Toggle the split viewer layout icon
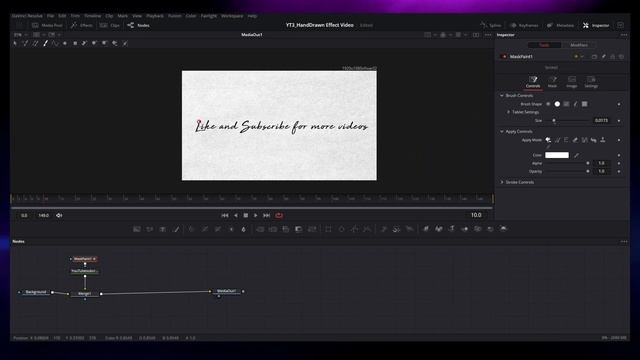 tap(476, 35)
